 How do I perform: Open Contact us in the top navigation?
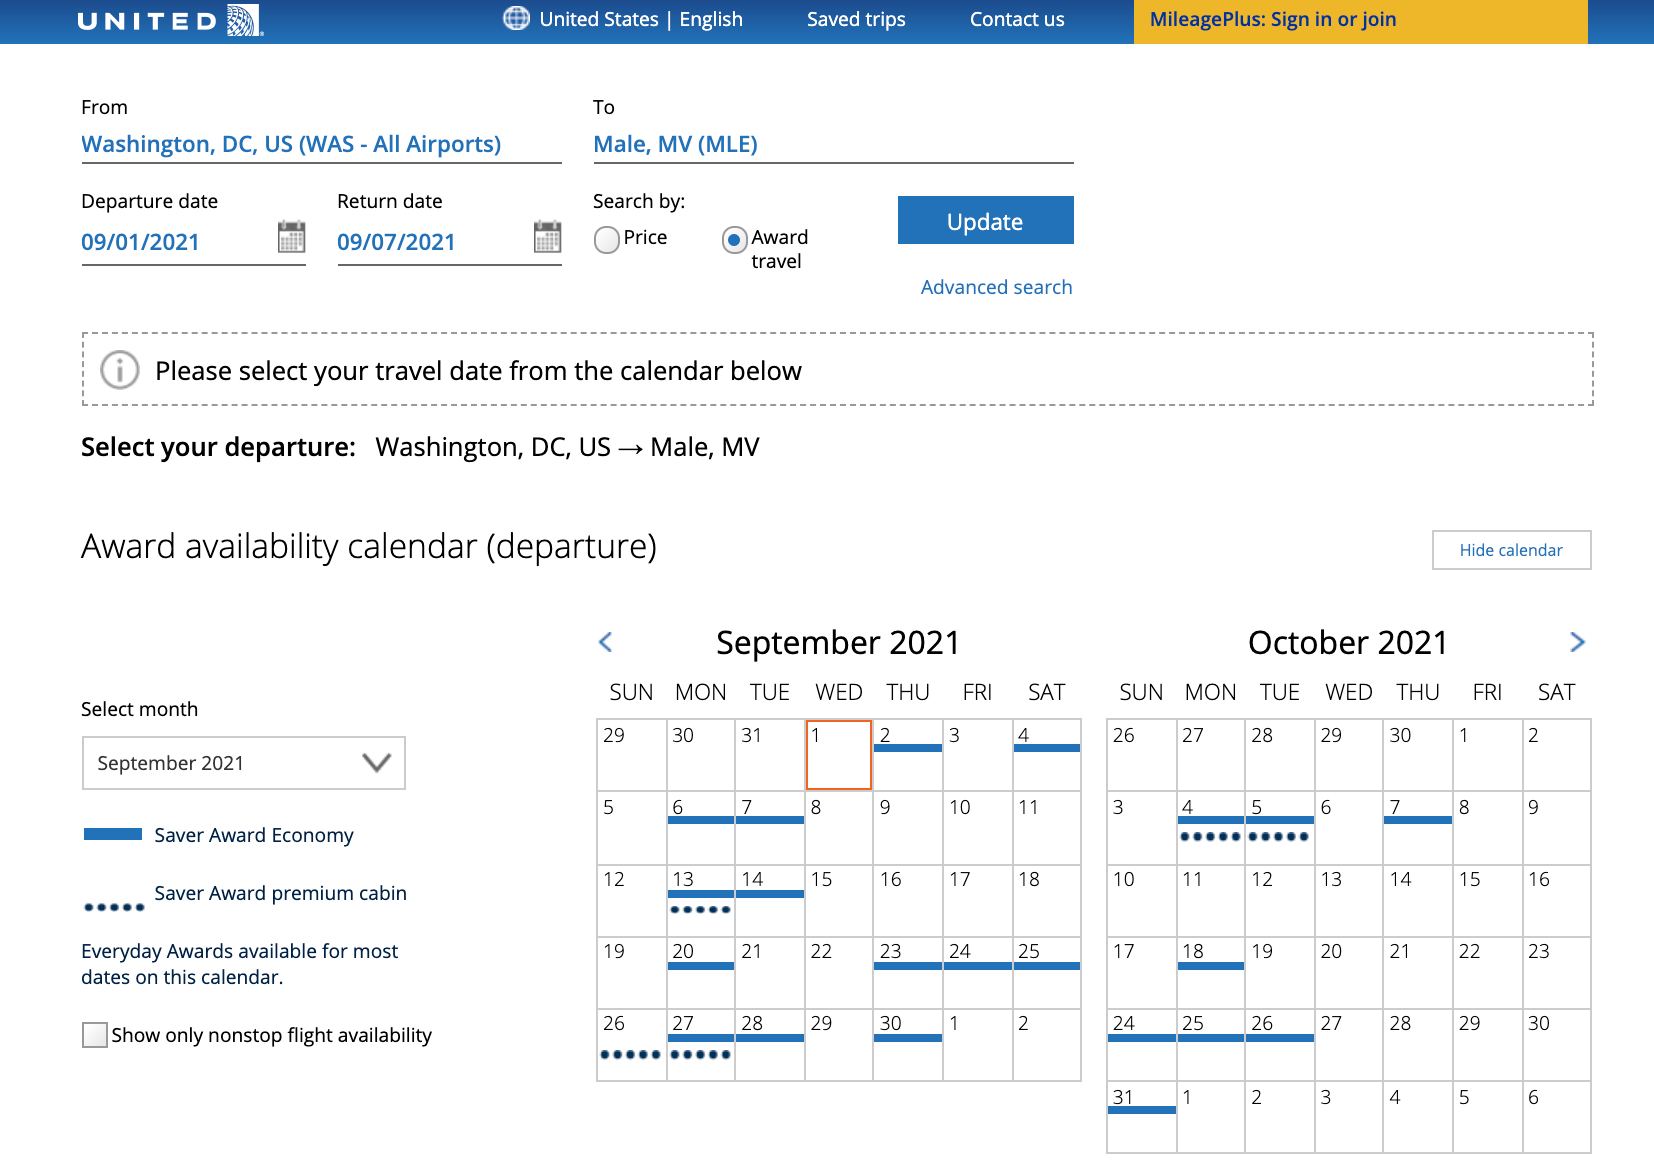coord(1016,19)
